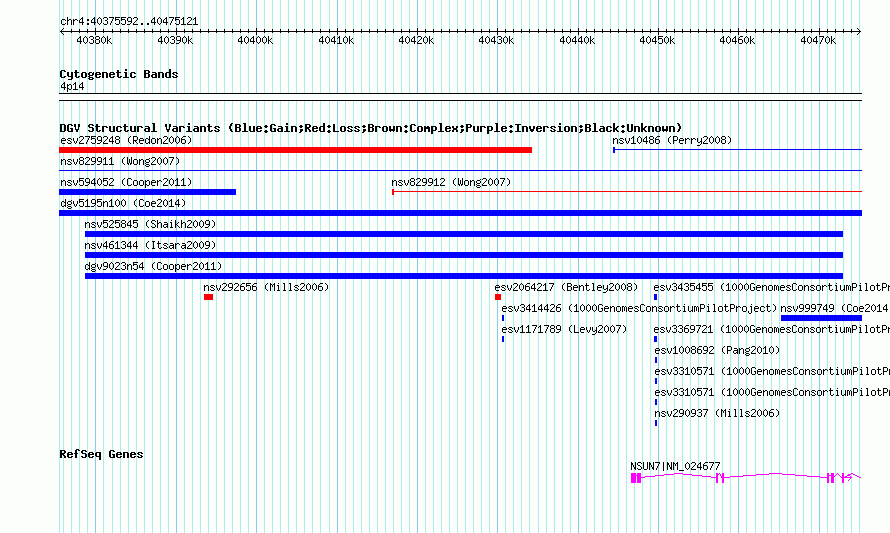Click the 40390k ruler tick label
The width and height of the screenshot is (890, 533).
tap(175, 40)
